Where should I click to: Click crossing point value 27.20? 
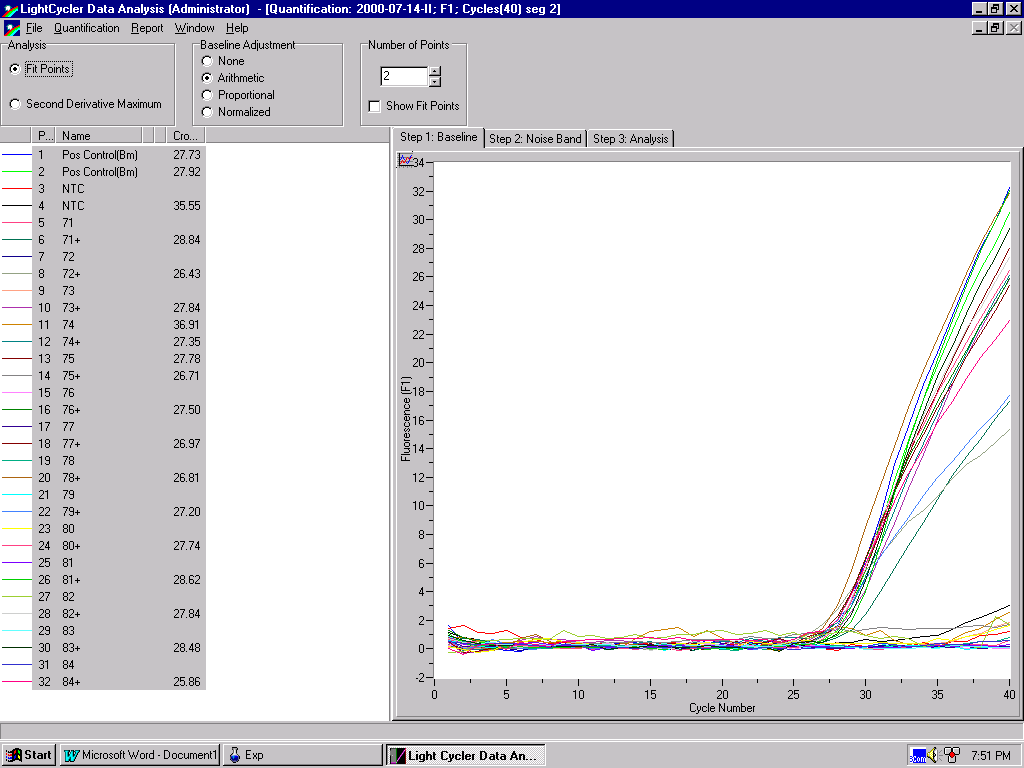(187, 511)
